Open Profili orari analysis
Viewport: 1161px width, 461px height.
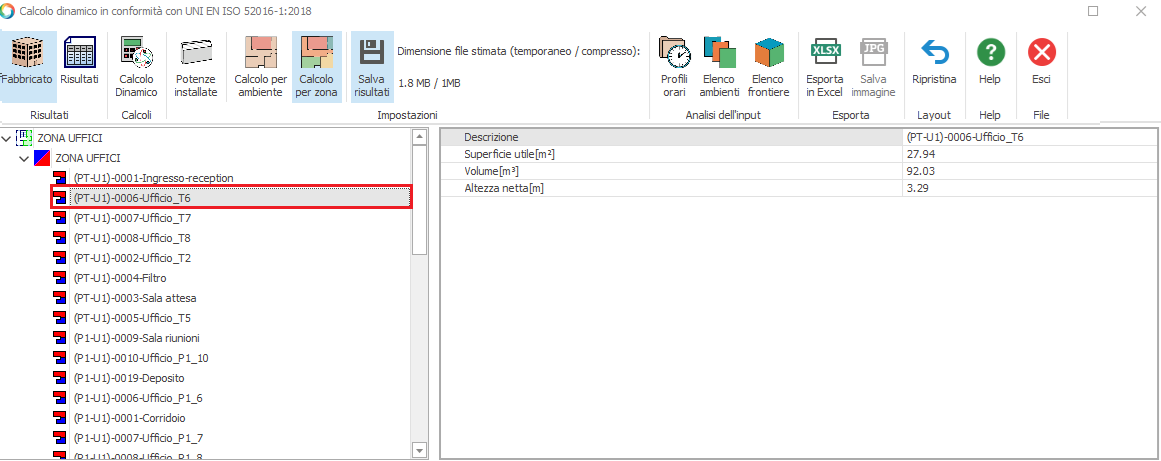[x=675, y=66]
